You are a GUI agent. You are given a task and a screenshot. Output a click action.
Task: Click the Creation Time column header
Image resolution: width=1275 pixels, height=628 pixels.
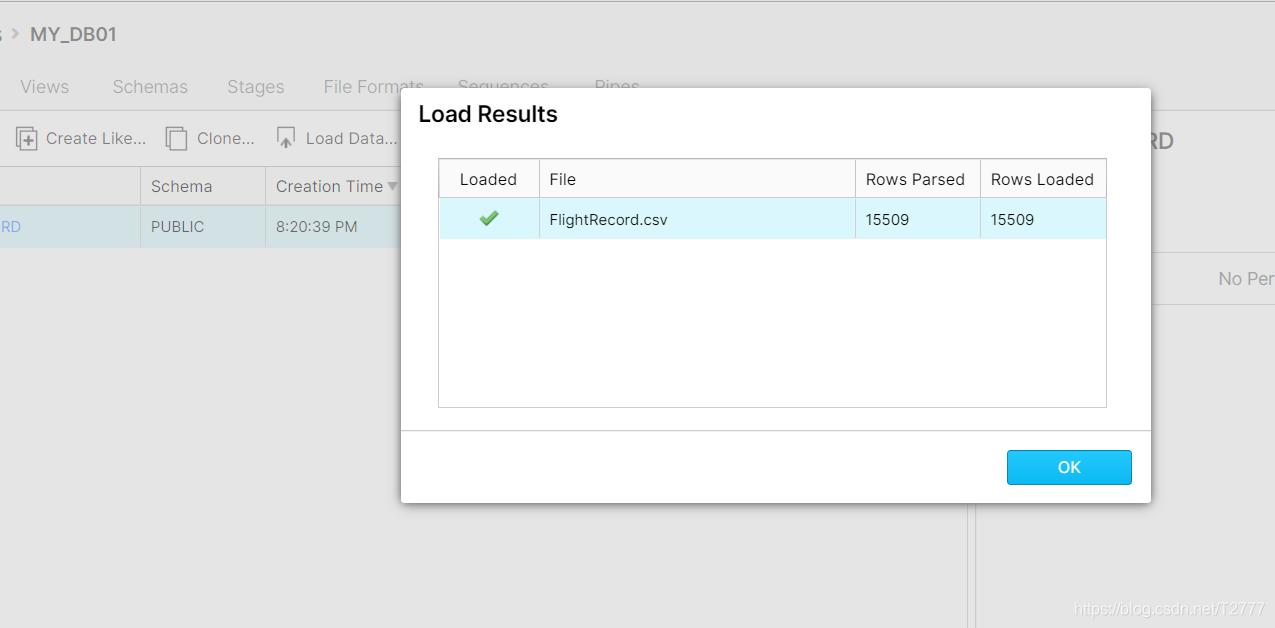333,186
